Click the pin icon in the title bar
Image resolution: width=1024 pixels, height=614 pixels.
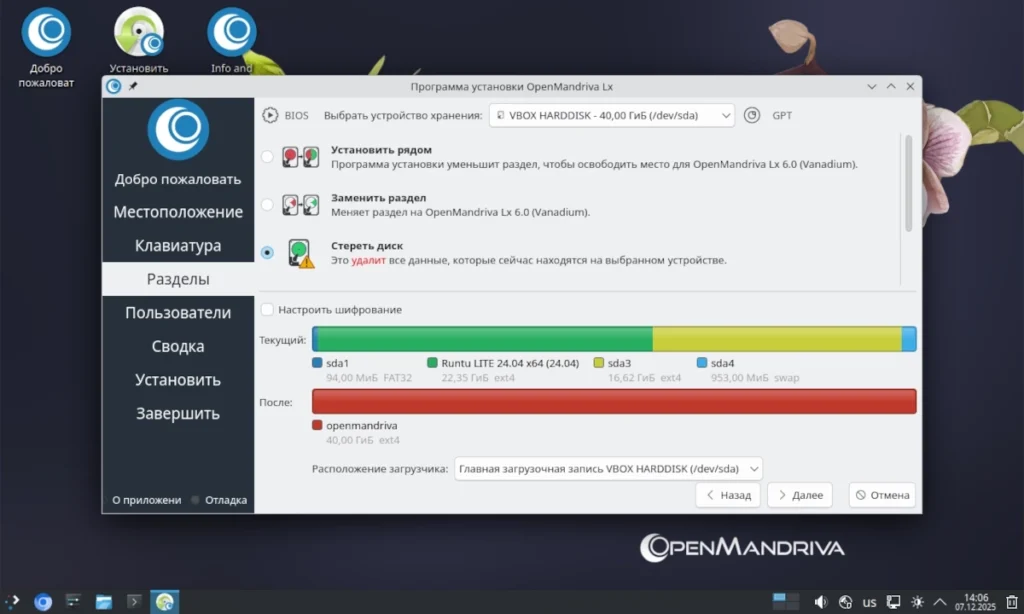pyautogui.click(x=133, y=86)
